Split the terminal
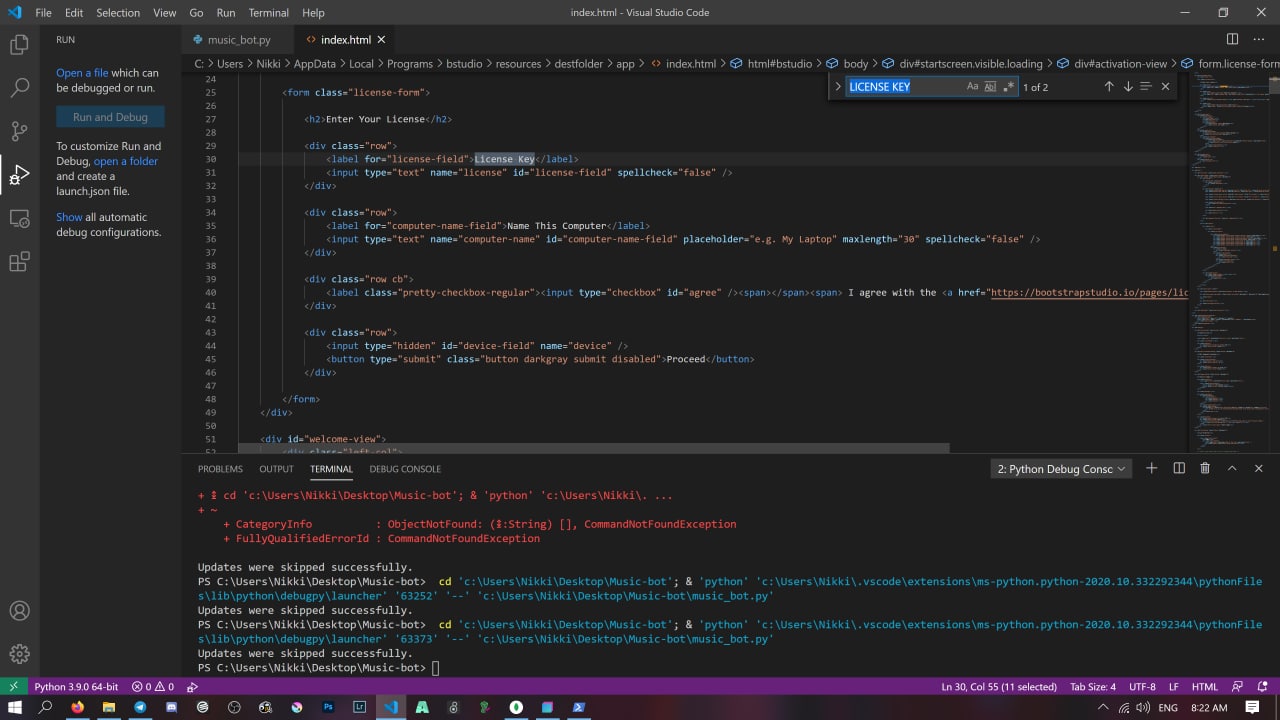This screenshot has height=720, width=1280. coord(1179,468)
